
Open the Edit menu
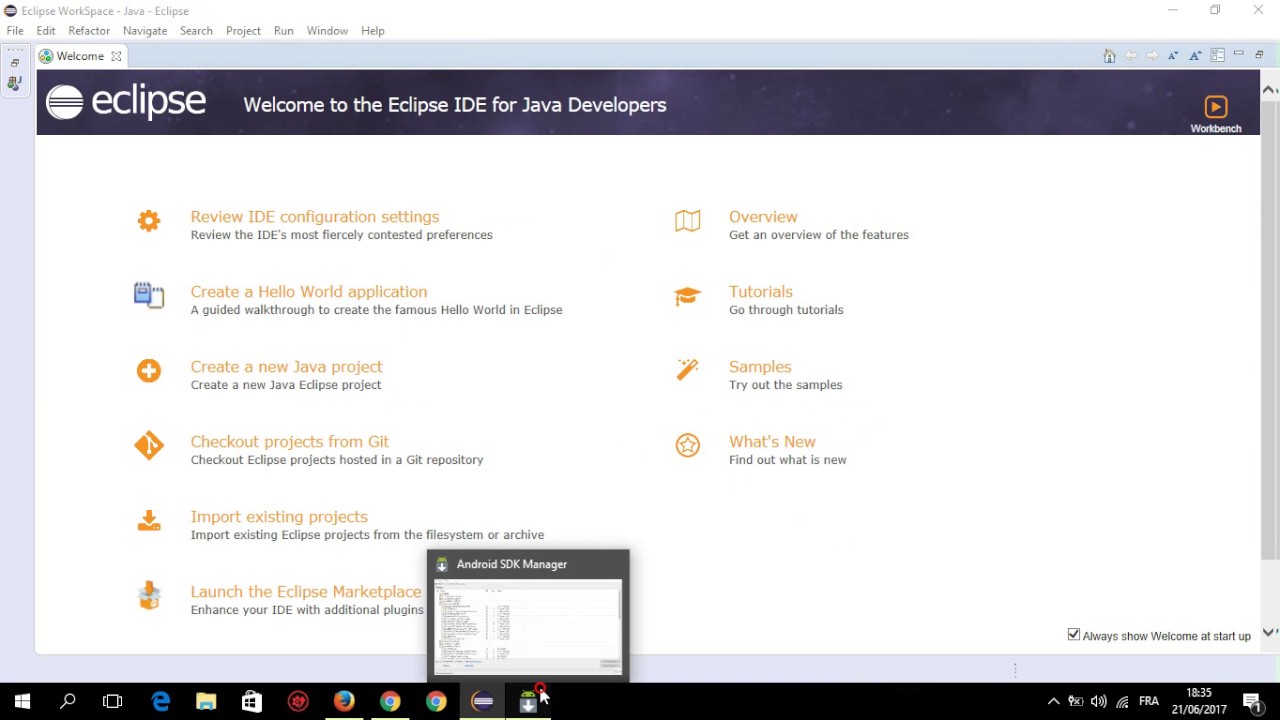[x=46, y=31]
